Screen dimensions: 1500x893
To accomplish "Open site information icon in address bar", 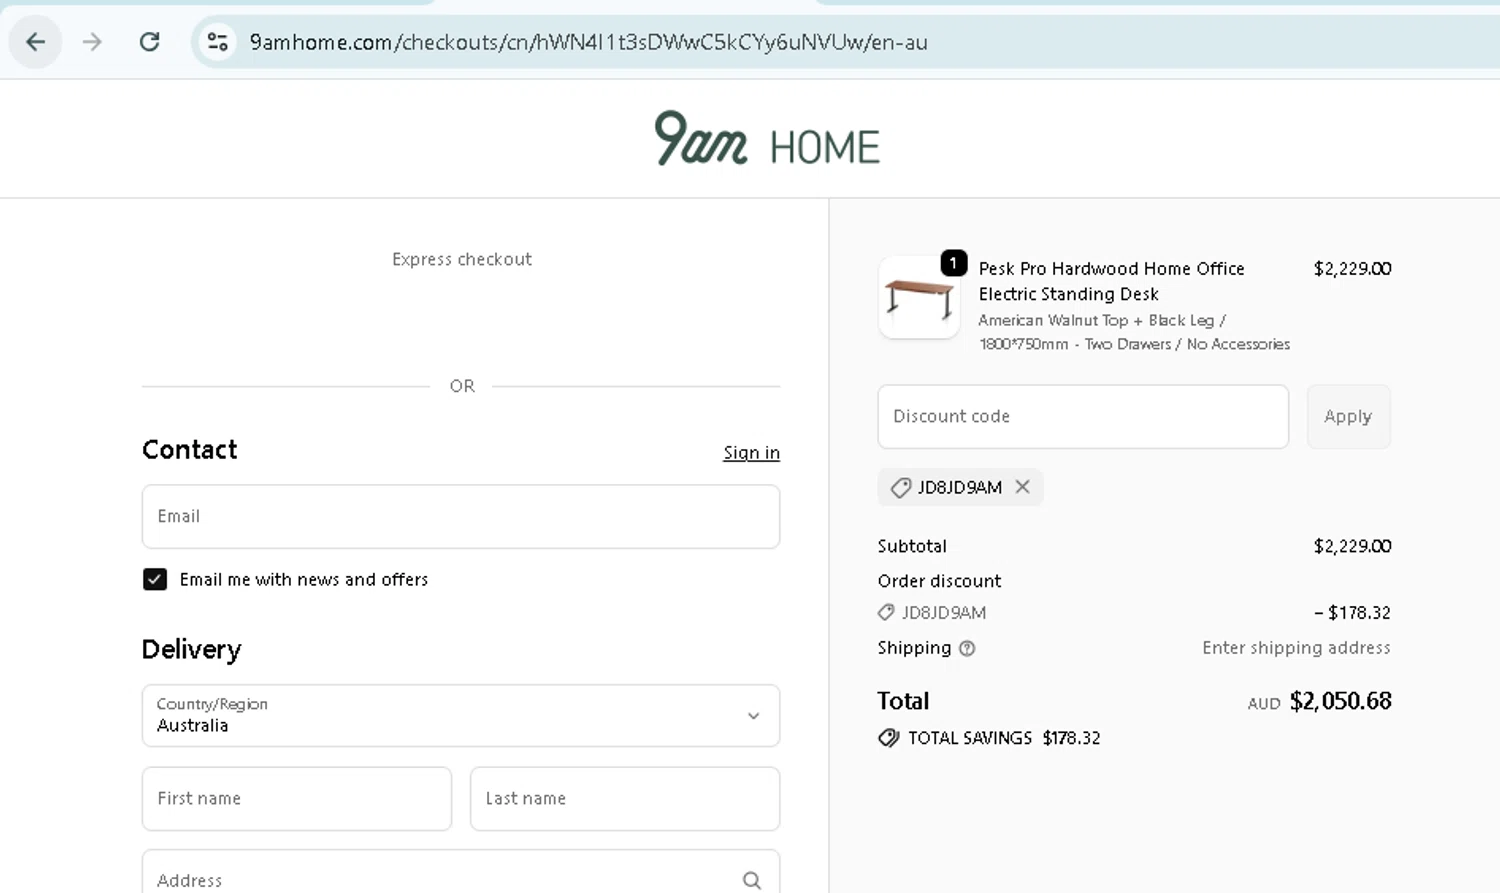I will pyautogui.click(x=217, y=42).
